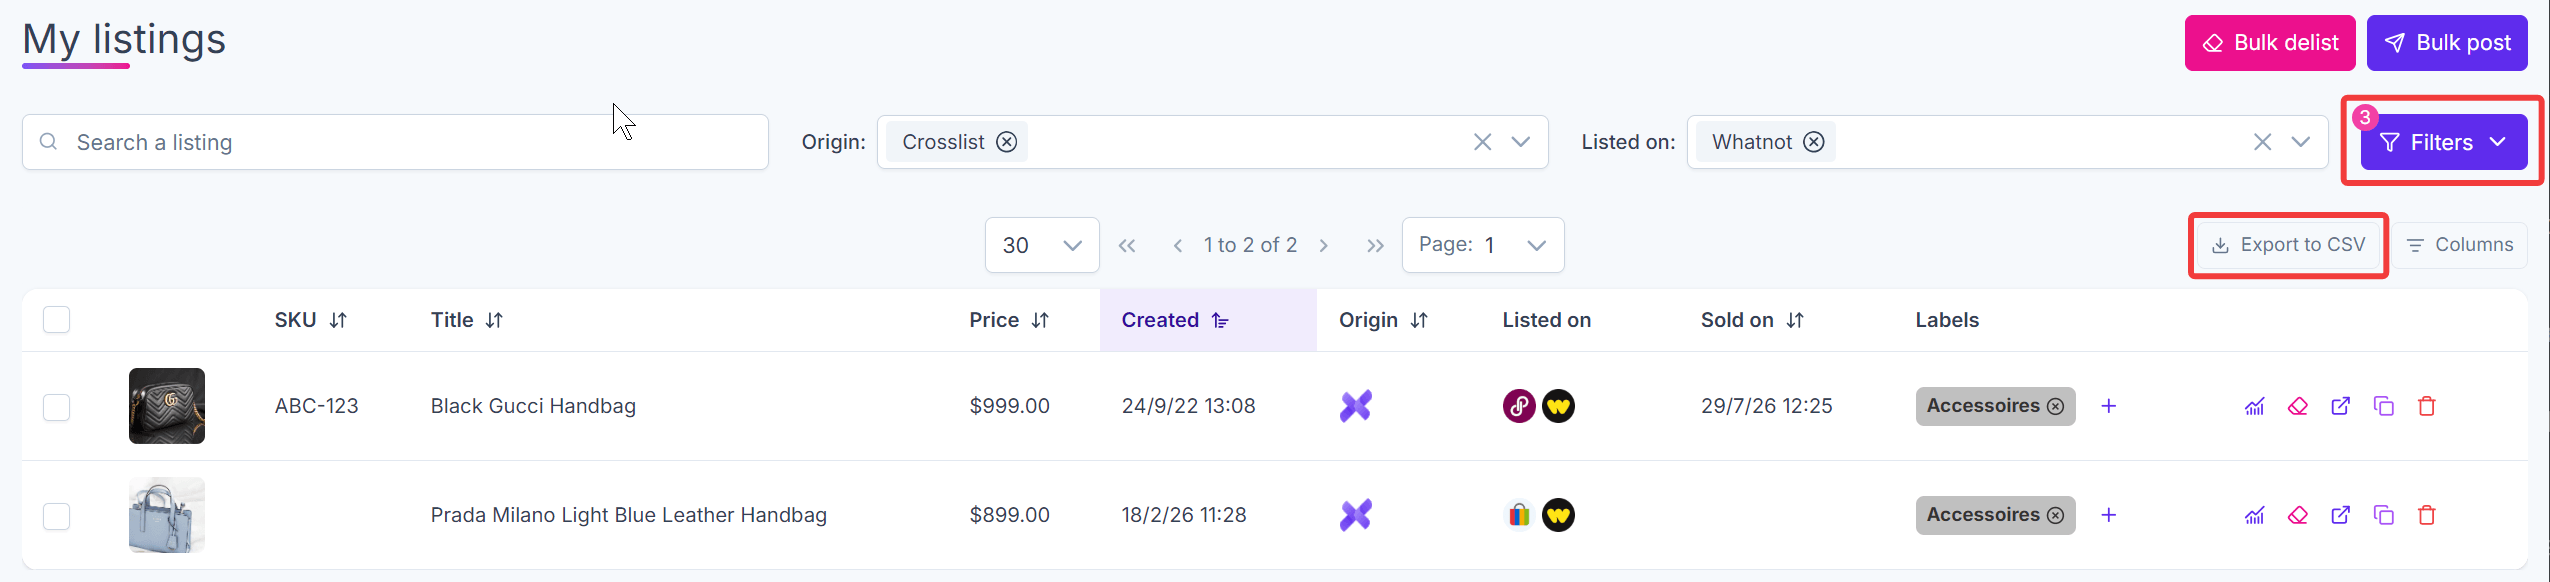Viewport: 2550px width, 582px height.
Task: Remove the Whatnot listed-on filter chip
Action: [x=1814, y=142]
